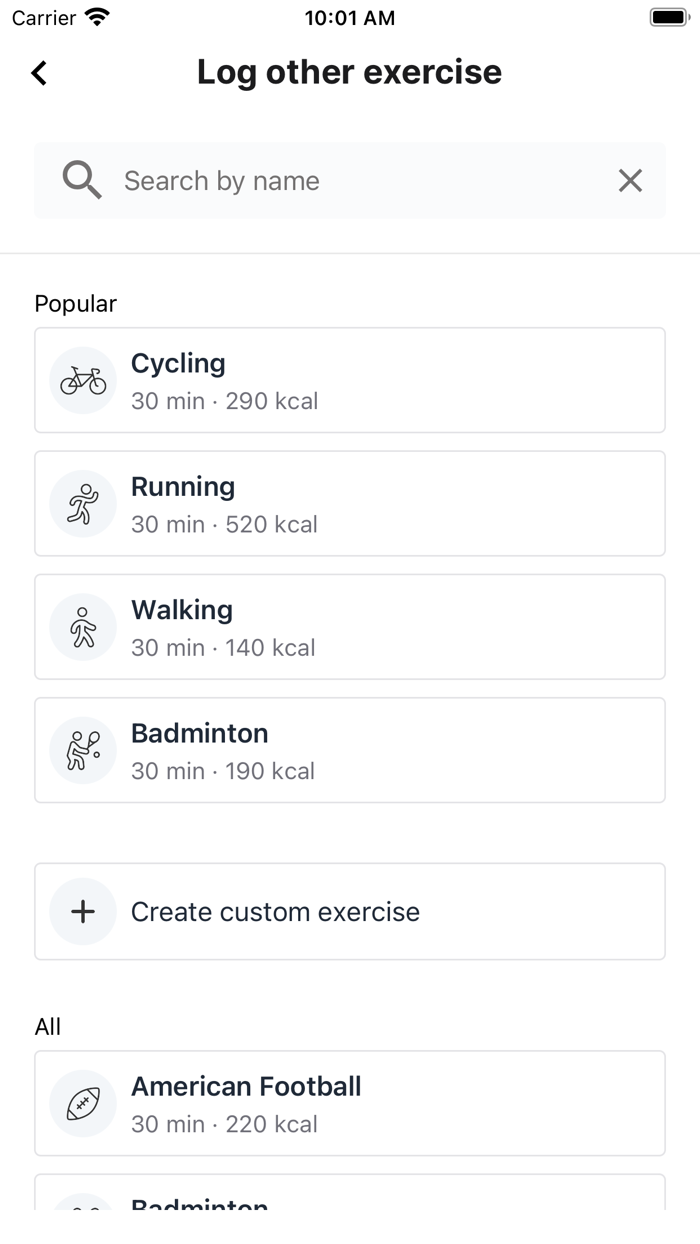
Task: Tap the magnifying glass search icon
Action: [x=82, y=181]
